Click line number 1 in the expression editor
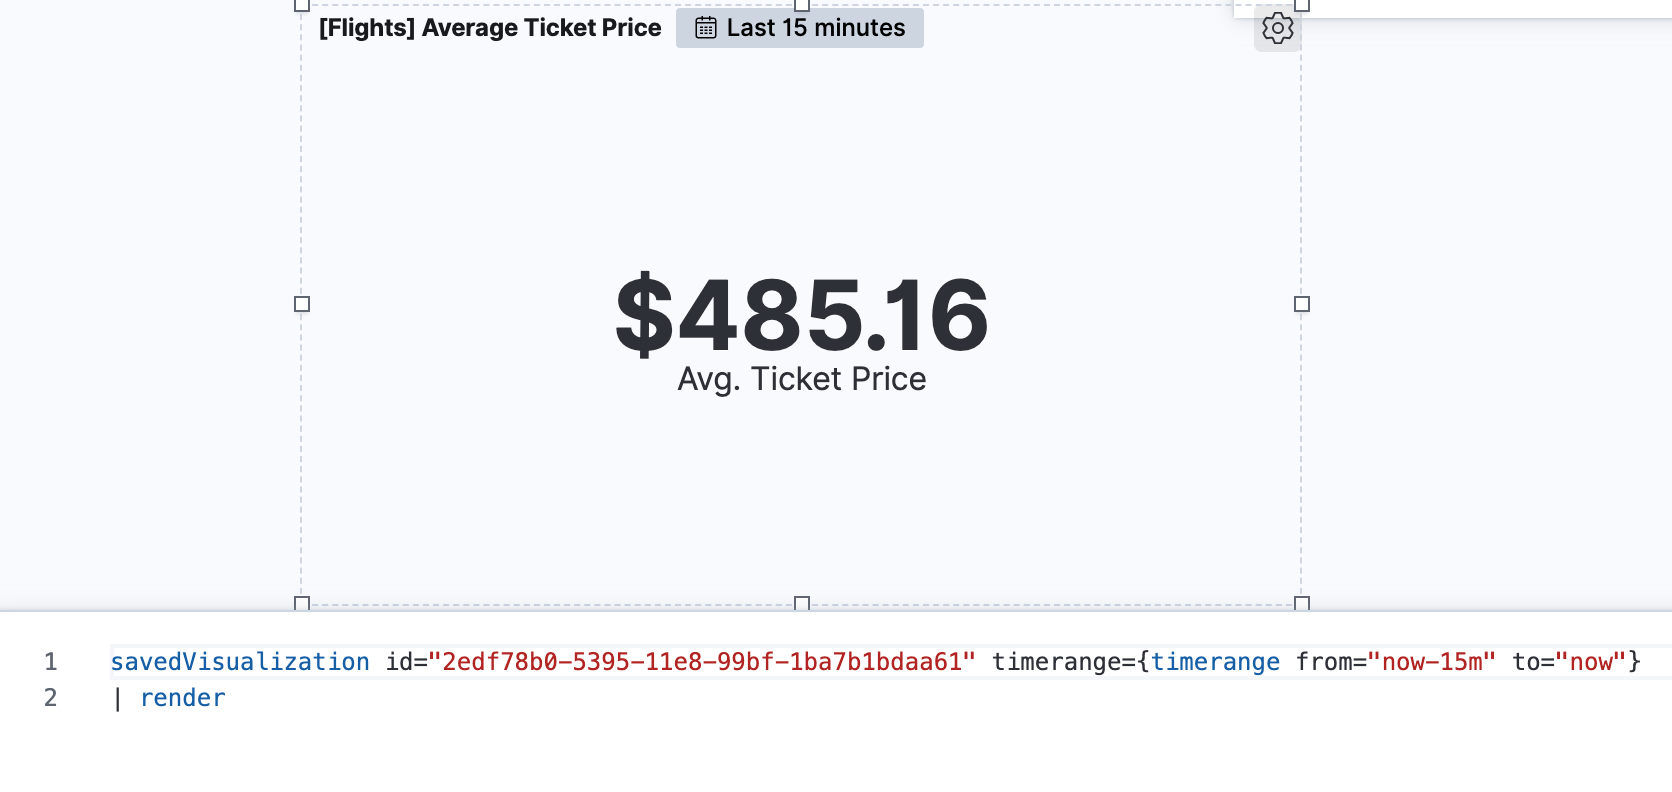This screenshot has width=1672, height=792. pyautogui.click(x=51, y=661)
